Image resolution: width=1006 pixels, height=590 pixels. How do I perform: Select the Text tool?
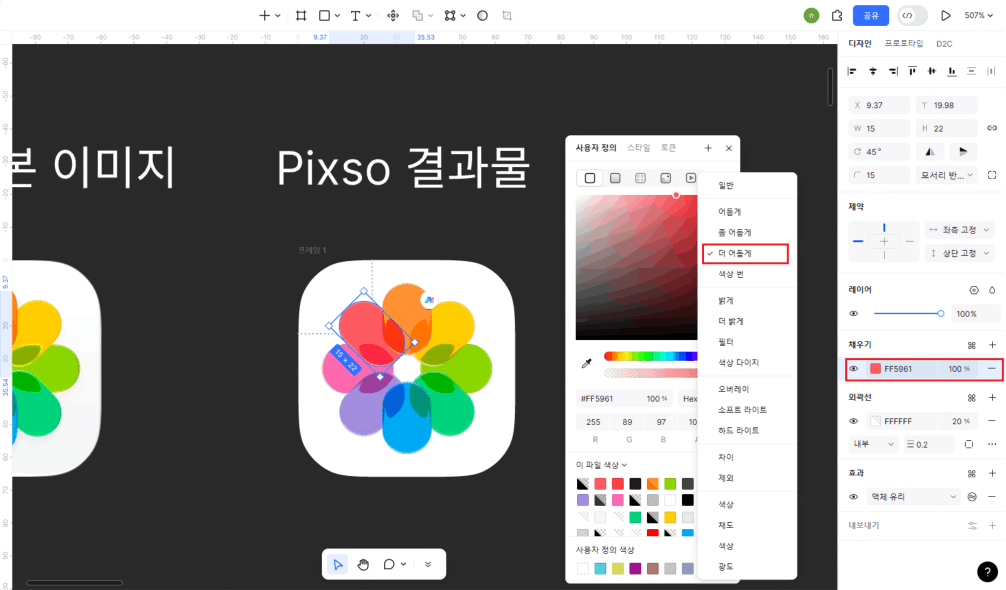pos(355,15)
